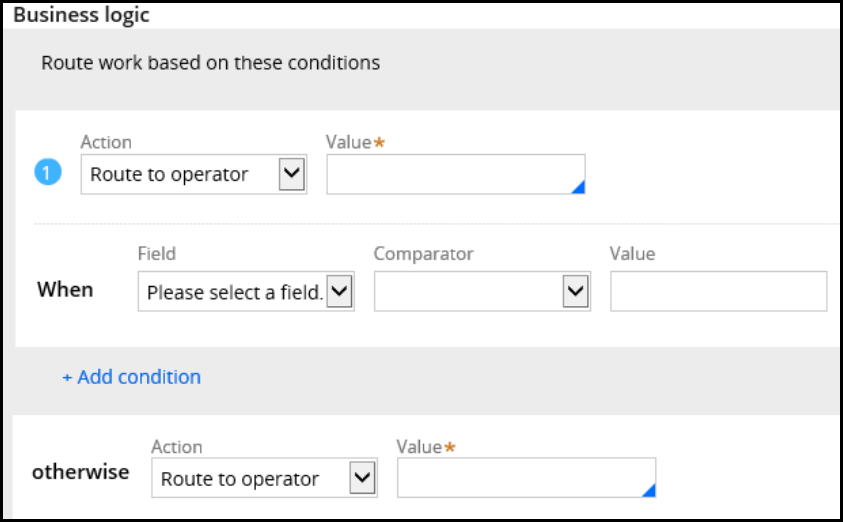Click the 'Business logic' section heading
The height and width of the screenshot is (522, 843).
pyautogui.click(x=80, y=16)
